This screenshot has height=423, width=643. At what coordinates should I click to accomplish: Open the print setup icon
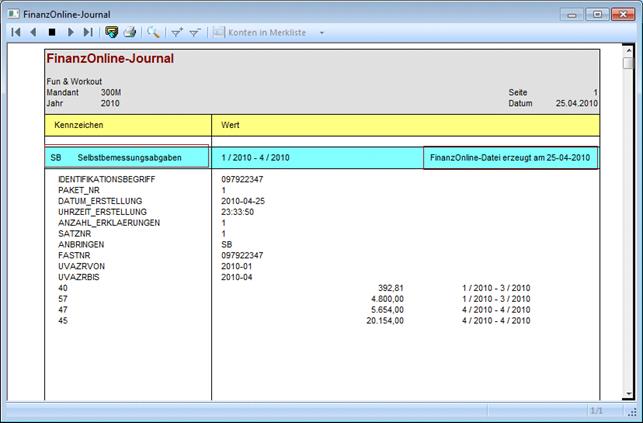pos(112,33)
